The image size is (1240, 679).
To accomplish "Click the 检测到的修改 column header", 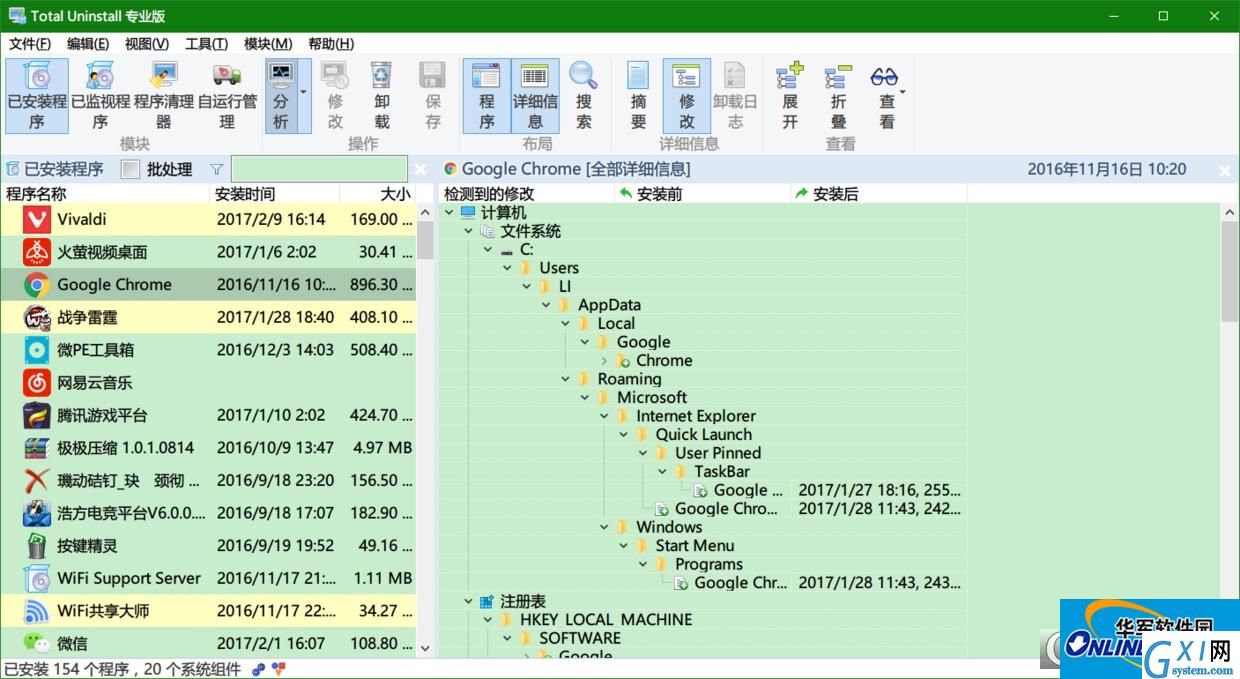I will 527,194.
